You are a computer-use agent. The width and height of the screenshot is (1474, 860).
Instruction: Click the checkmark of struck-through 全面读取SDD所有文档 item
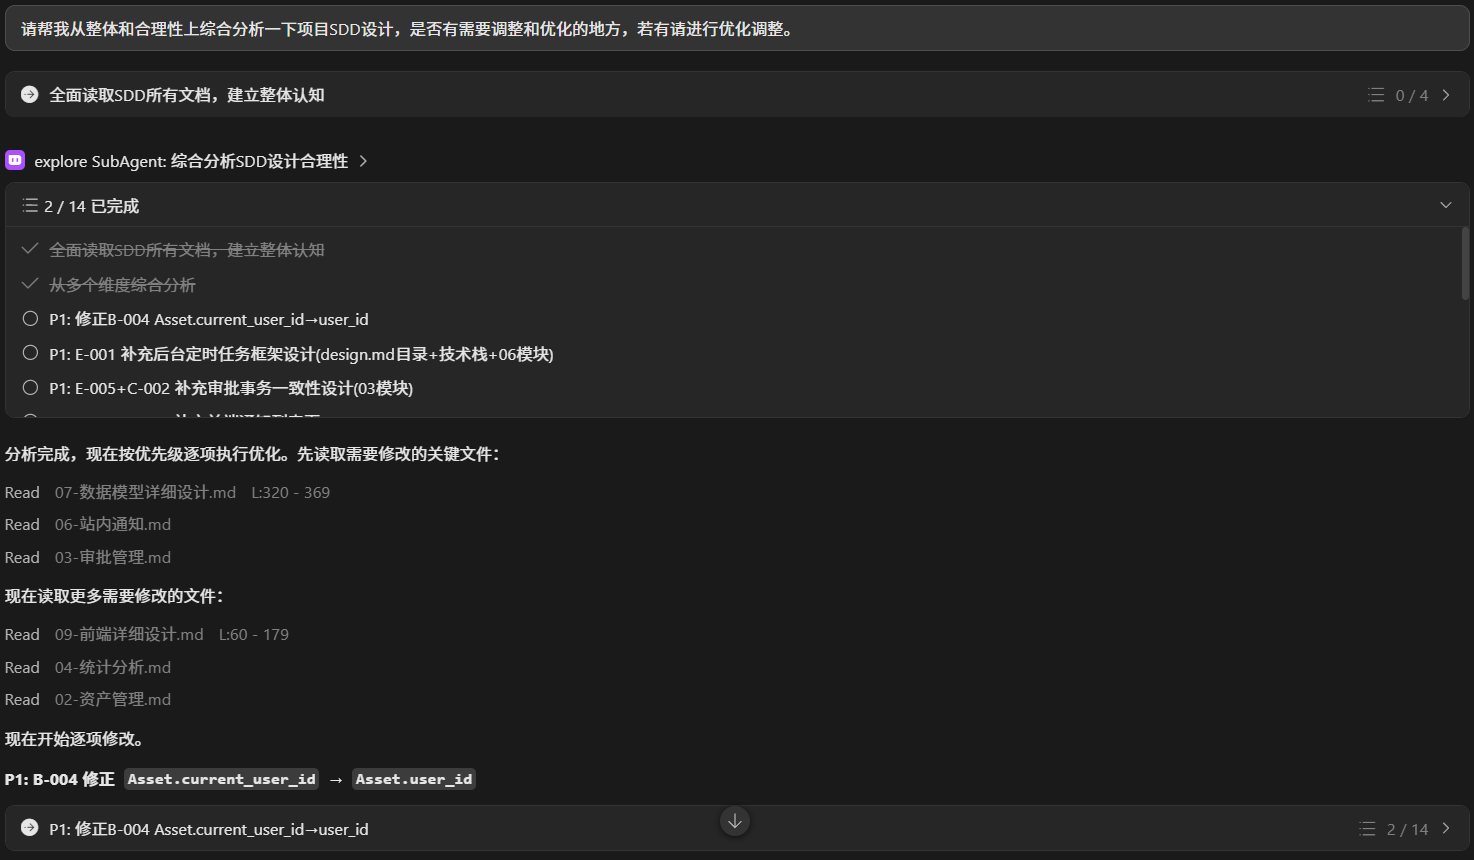coord(30,249)
